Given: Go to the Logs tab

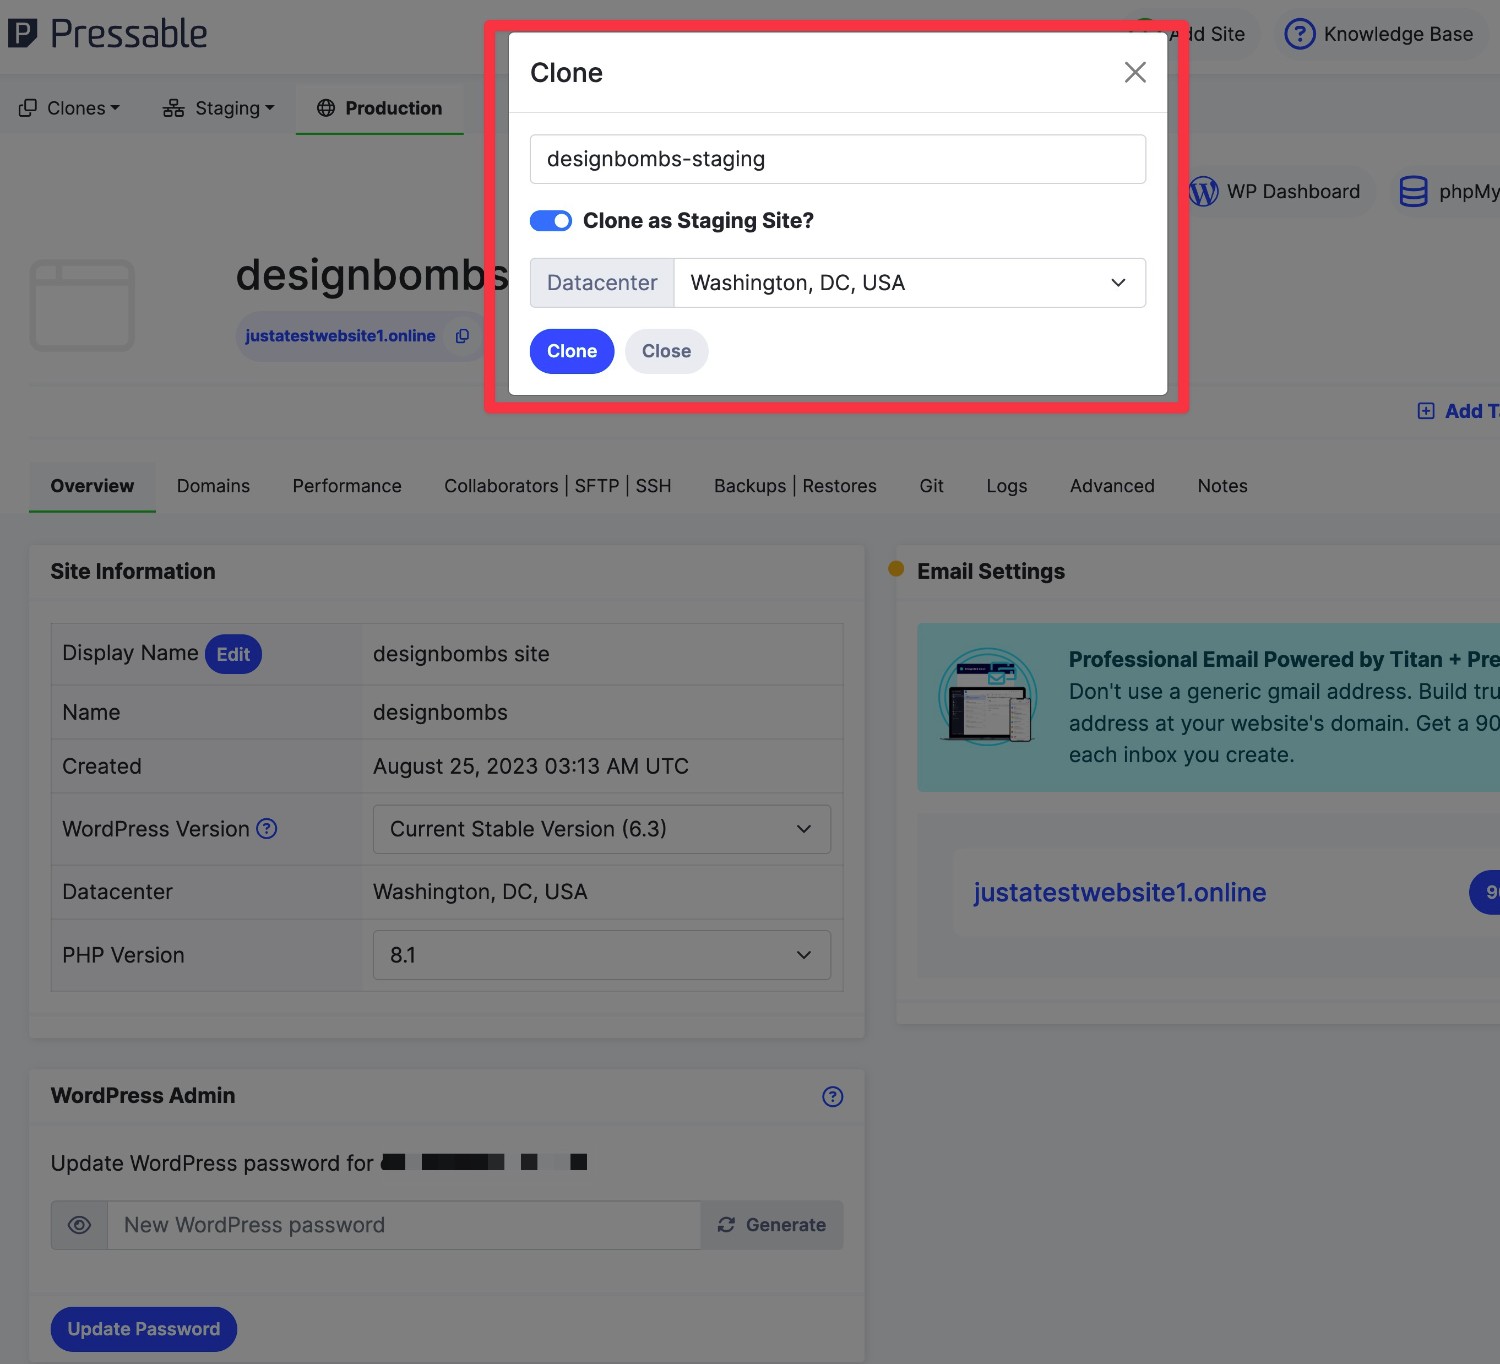Looking at the screenshot, I should click(x=1006, y=486).
